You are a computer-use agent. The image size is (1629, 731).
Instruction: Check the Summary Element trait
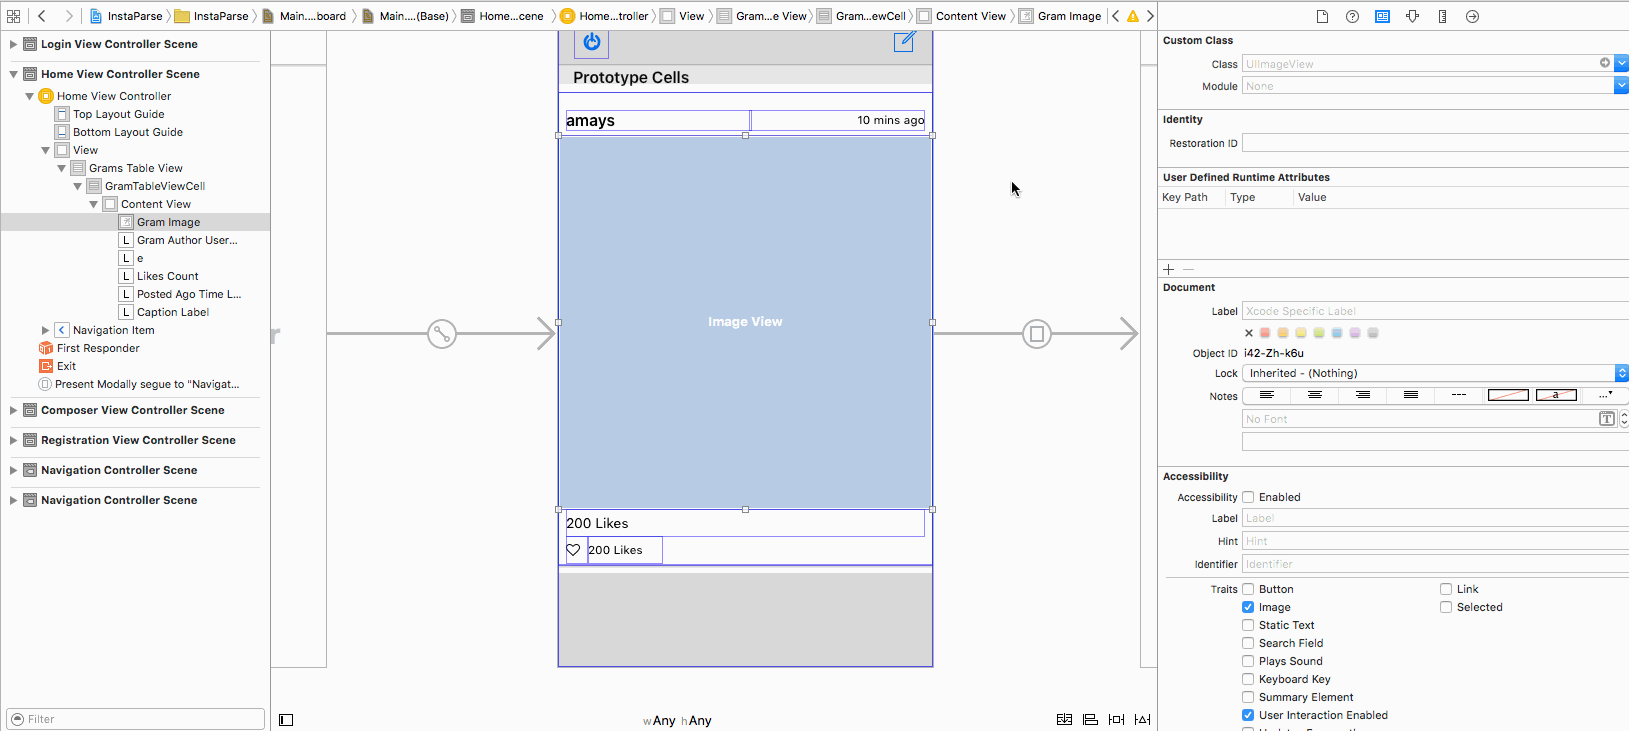click(x=1248, y=697)
